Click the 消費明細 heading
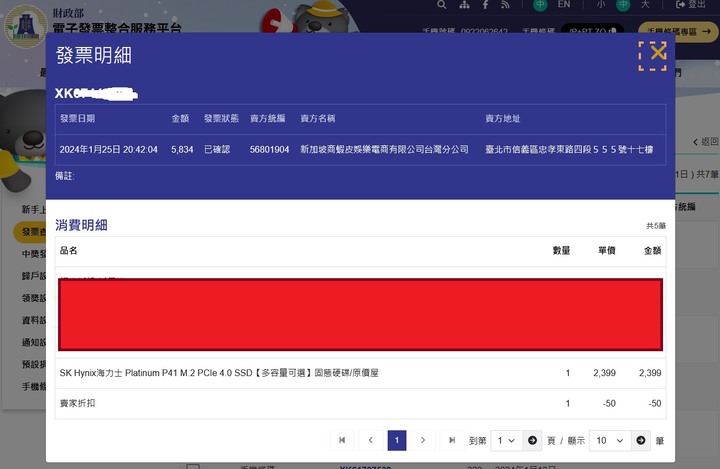Screen dimensions: 720x469 pyautogui.click(x=81, y=225)
